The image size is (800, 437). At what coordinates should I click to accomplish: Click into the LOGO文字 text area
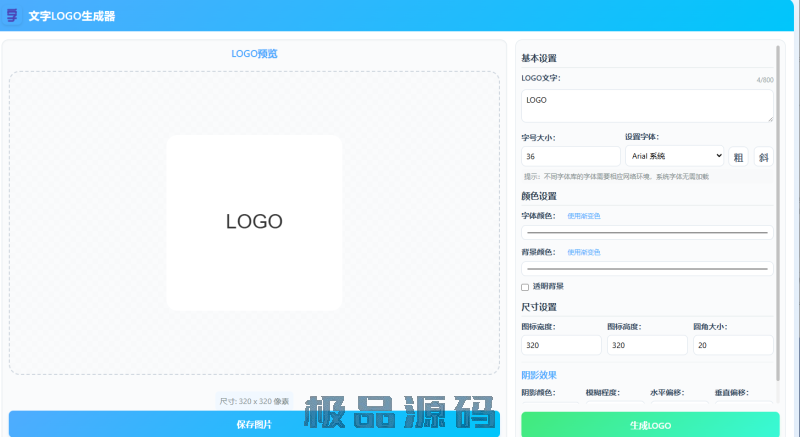pyautogui.click(x=647, y=106)
